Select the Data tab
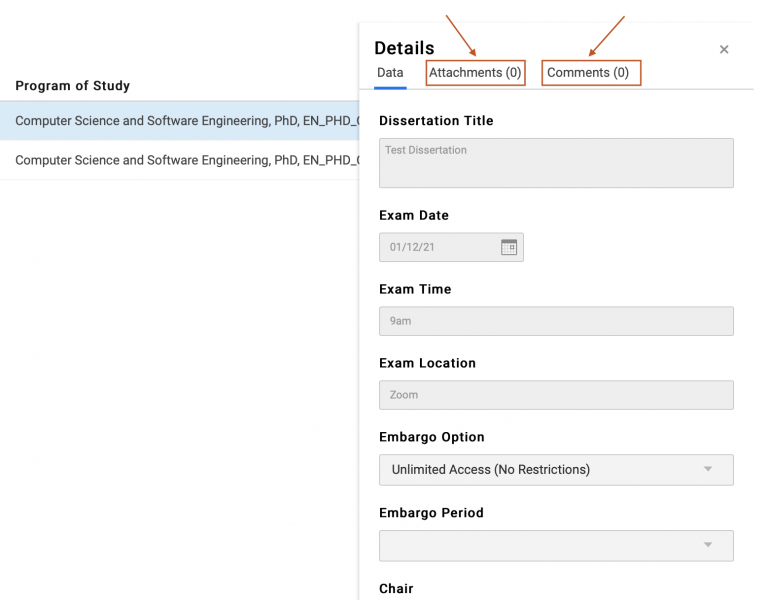 (390, 73)
